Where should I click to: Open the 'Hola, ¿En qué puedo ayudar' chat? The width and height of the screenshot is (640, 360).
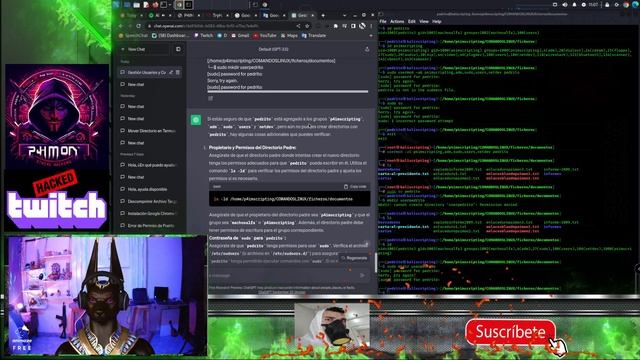(x=150, y=165)
